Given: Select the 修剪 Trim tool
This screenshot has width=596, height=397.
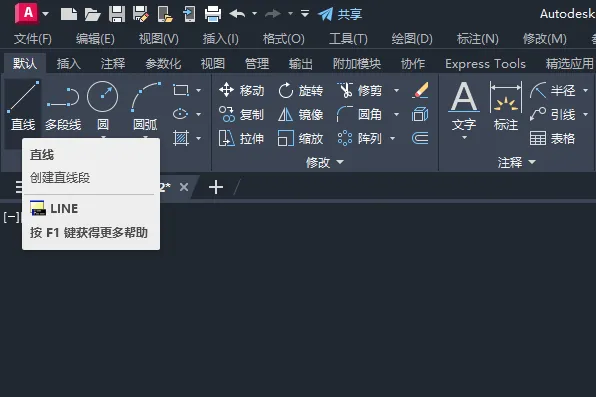Looking at the screenshot, I should (x=359, y=91).
